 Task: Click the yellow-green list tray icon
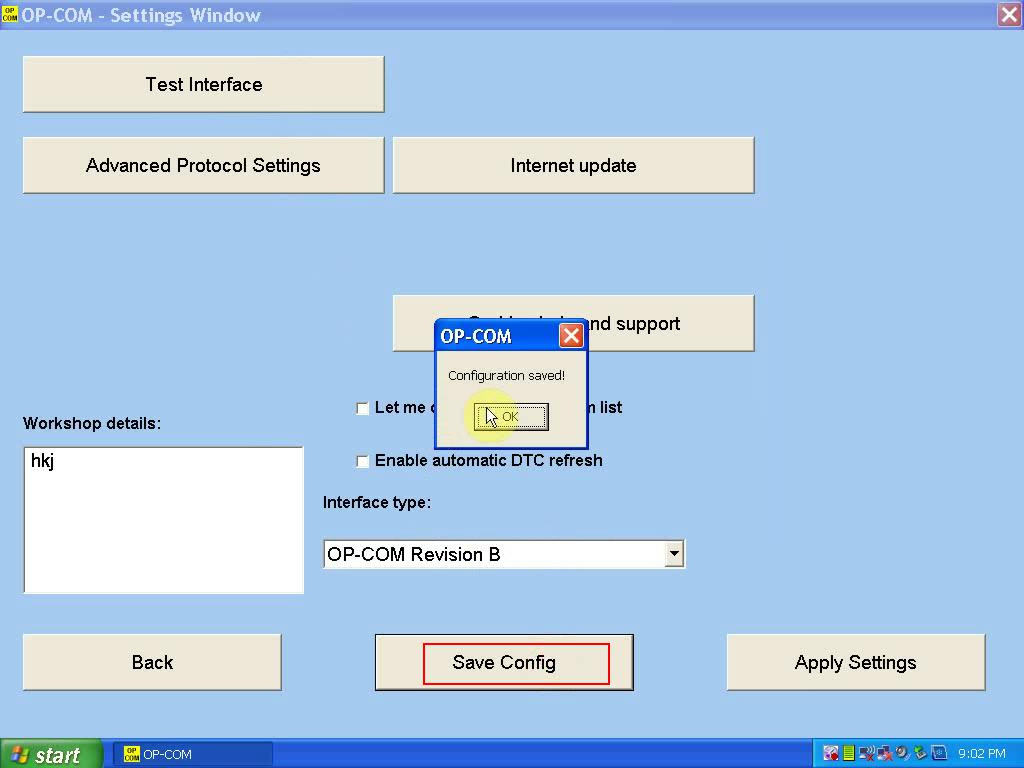848,753
